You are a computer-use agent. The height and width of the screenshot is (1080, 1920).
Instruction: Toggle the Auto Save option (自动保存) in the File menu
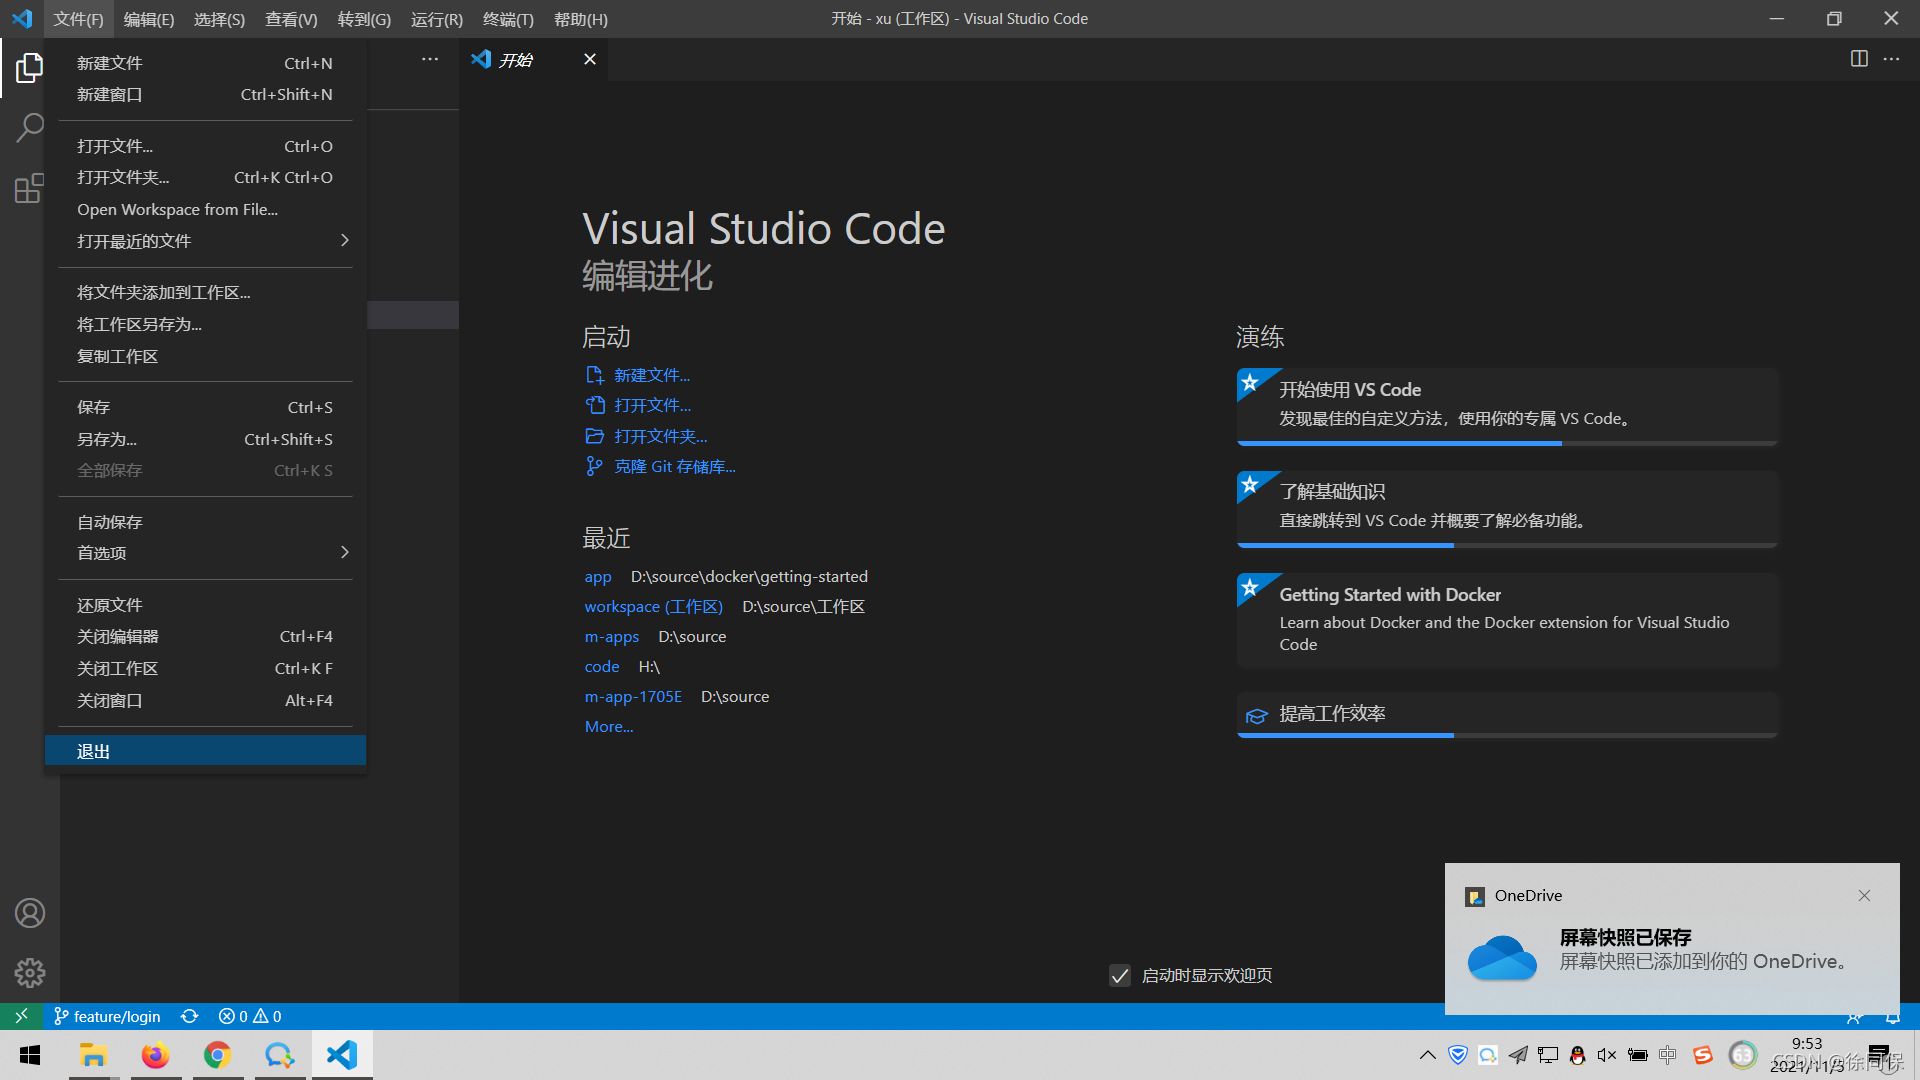[110, 522]
